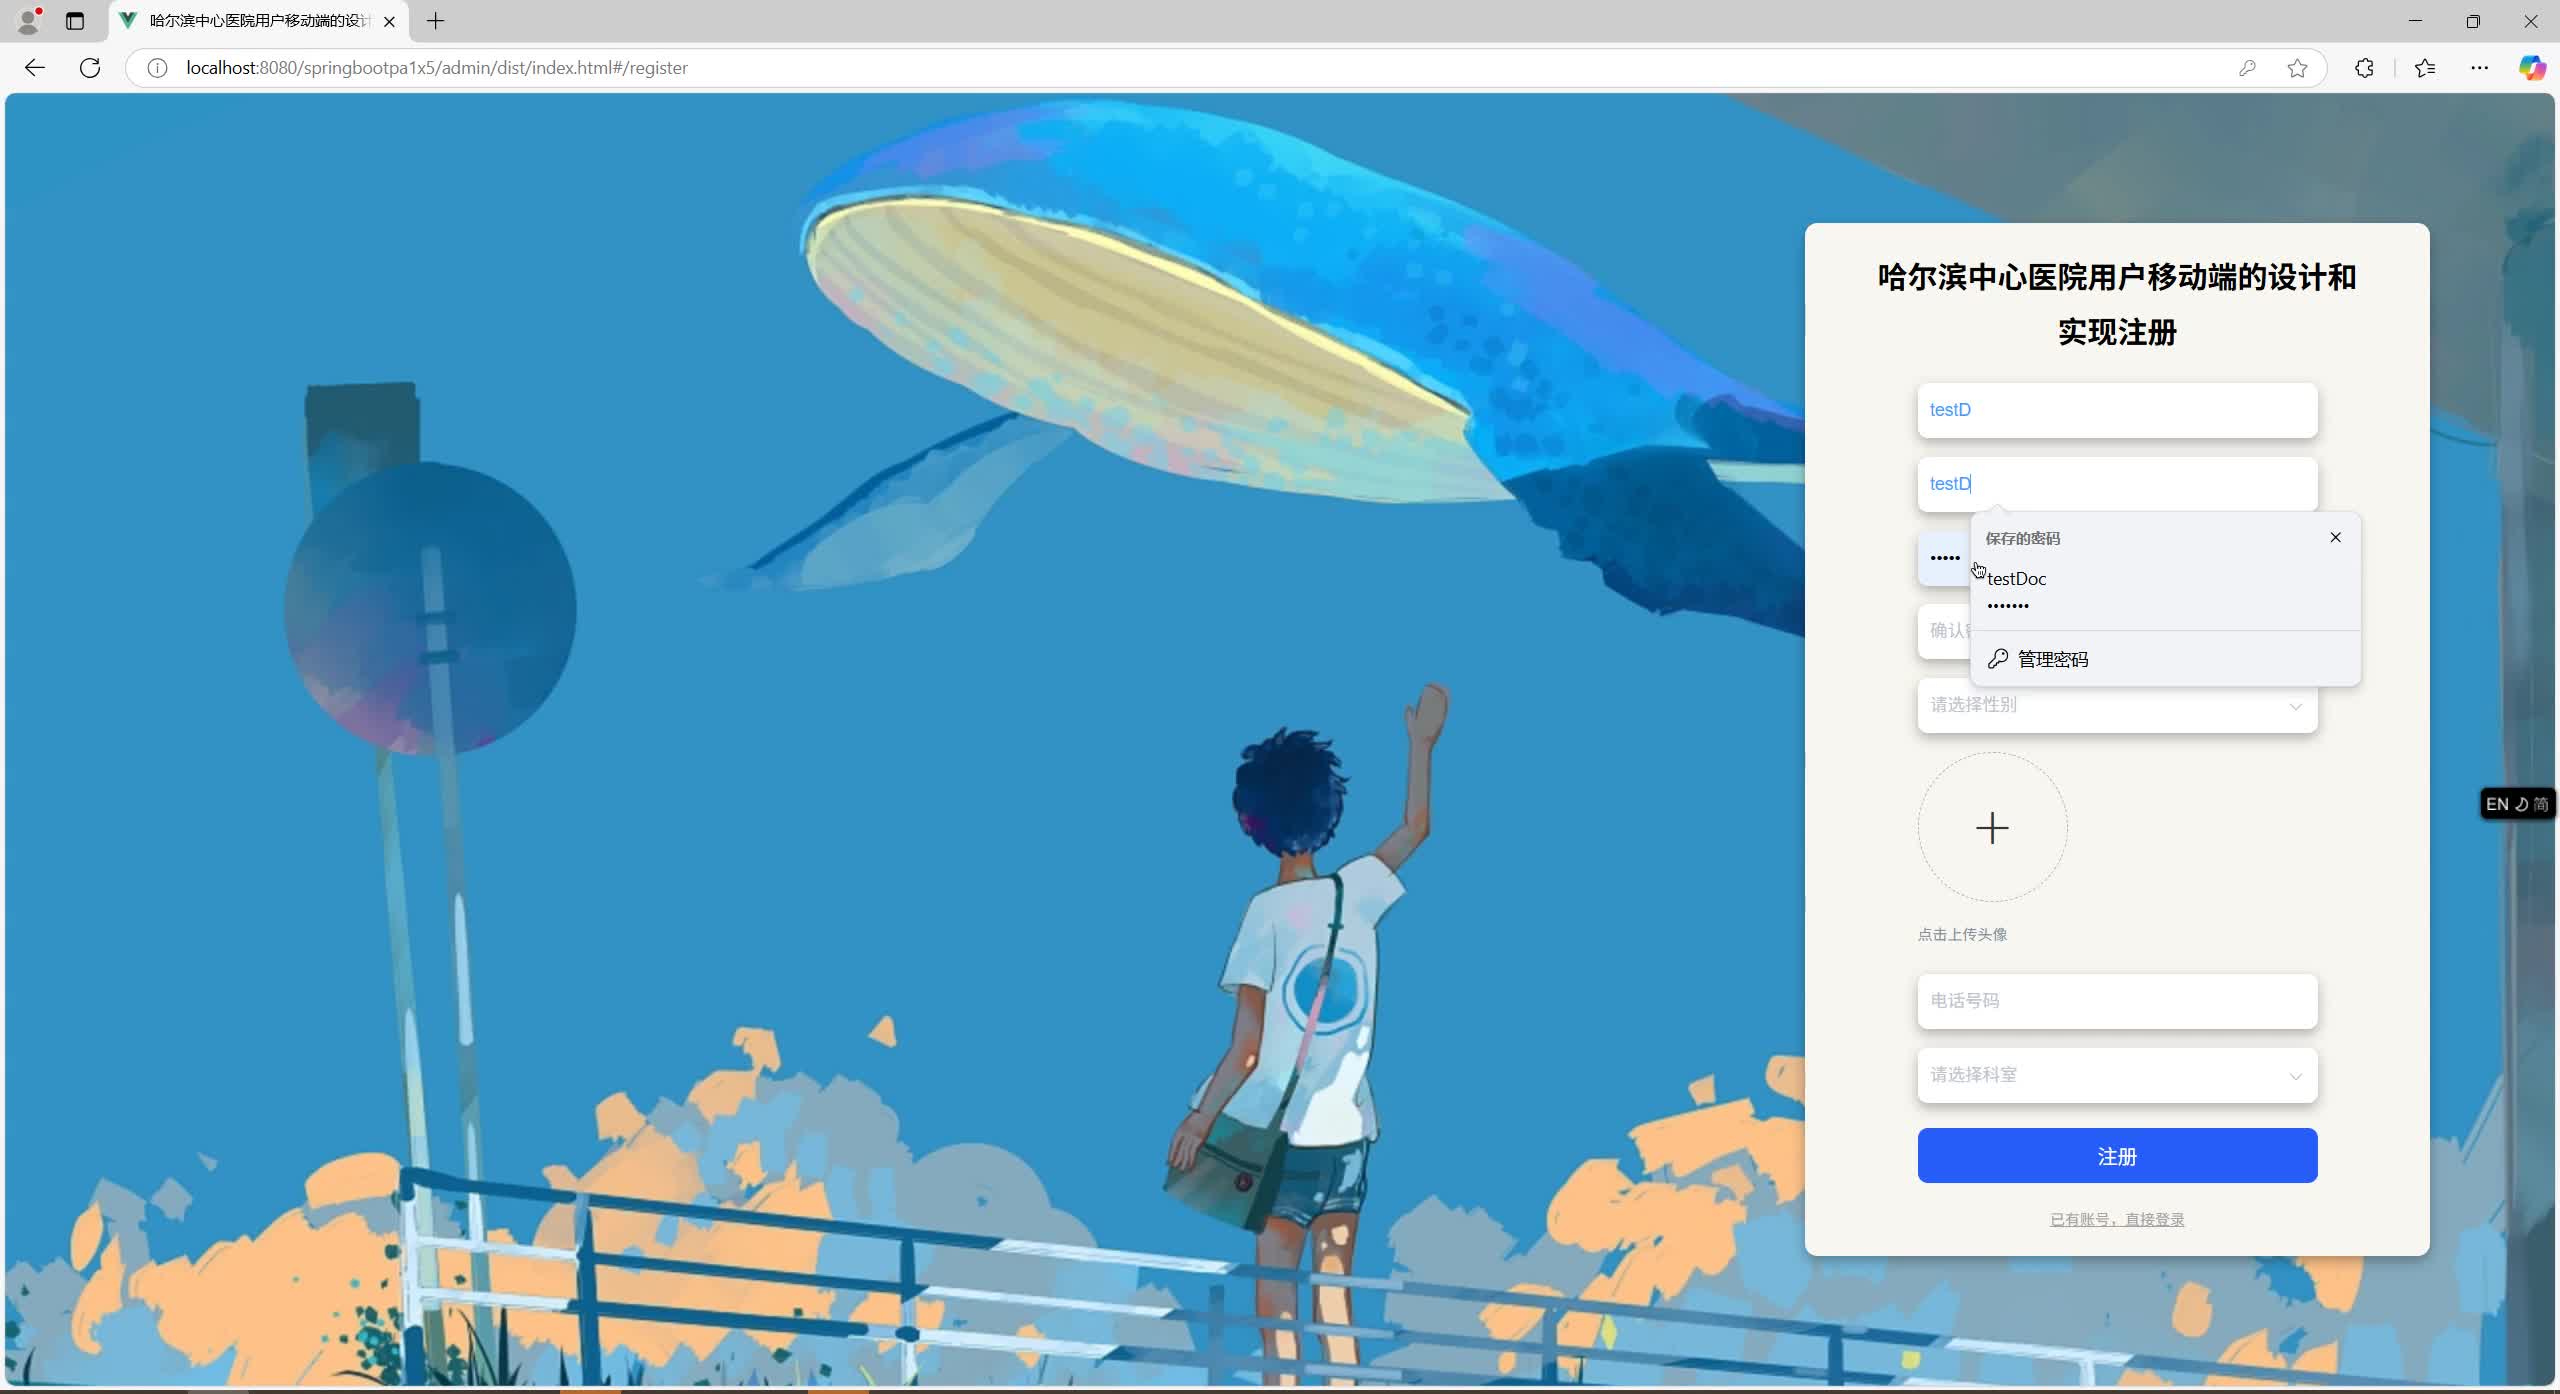Open the tab actions menu at top left

click(x=75, y=21)
